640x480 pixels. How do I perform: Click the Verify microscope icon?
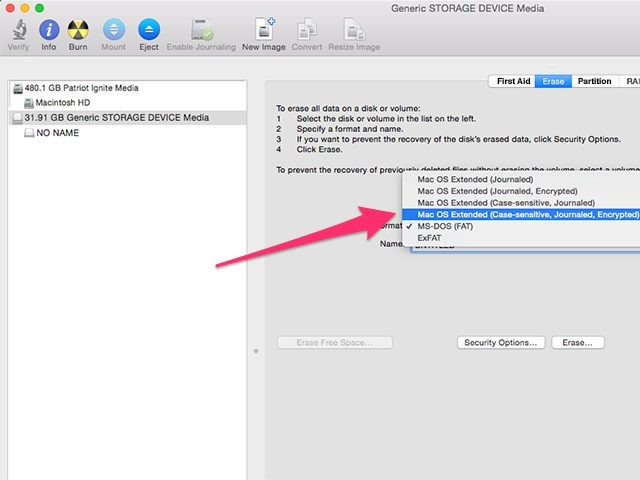[19, 29]
